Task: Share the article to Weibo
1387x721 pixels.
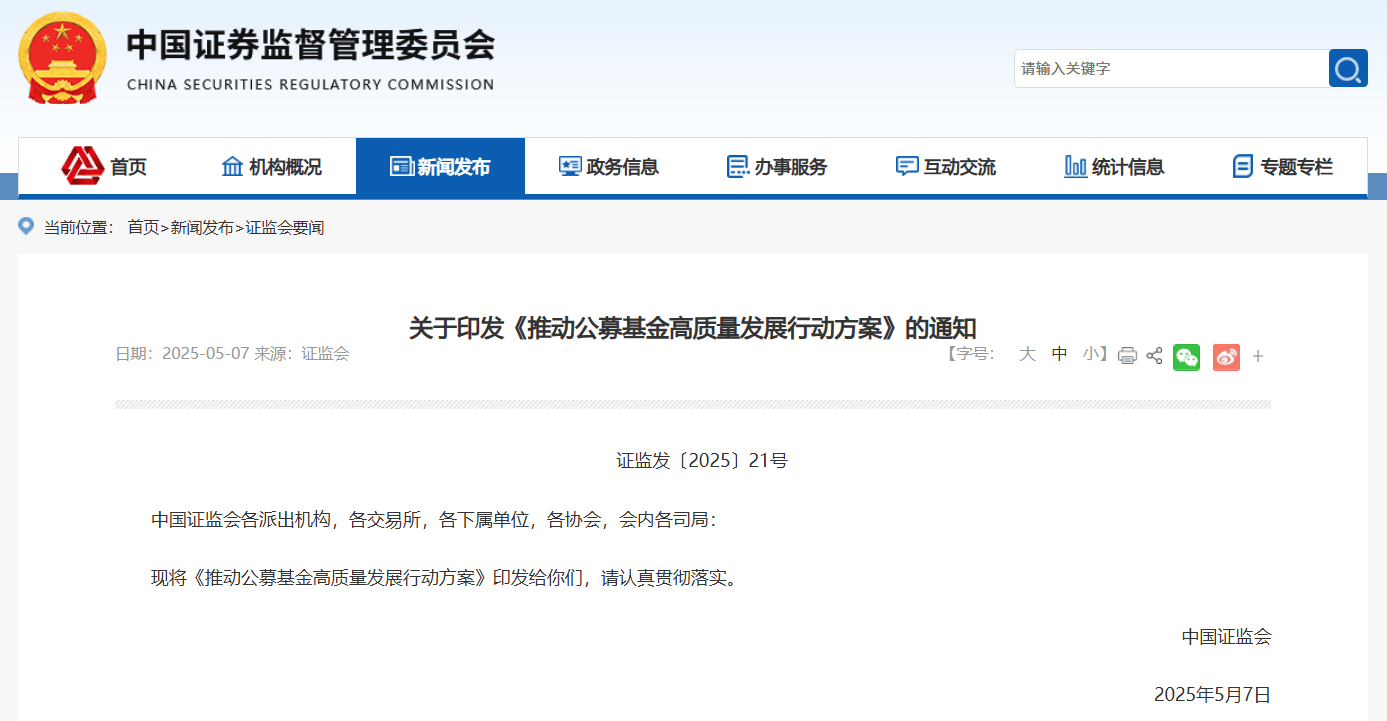Action: pos(1226,357)
